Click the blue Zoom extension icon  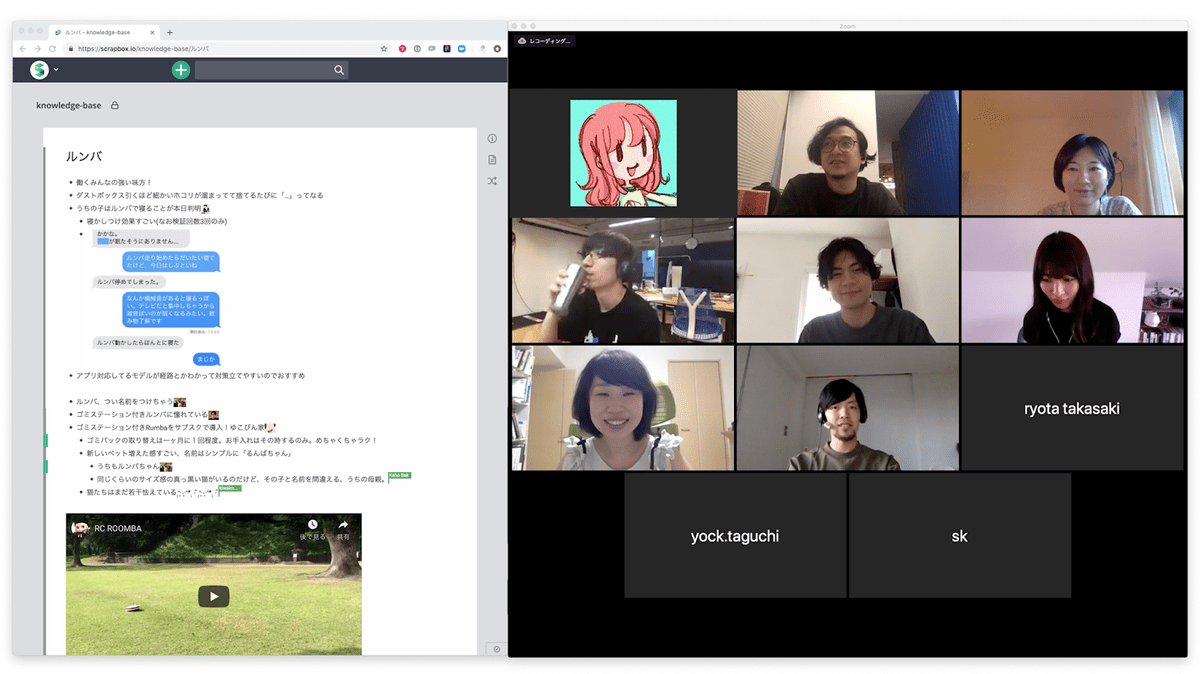pos(462,48)
